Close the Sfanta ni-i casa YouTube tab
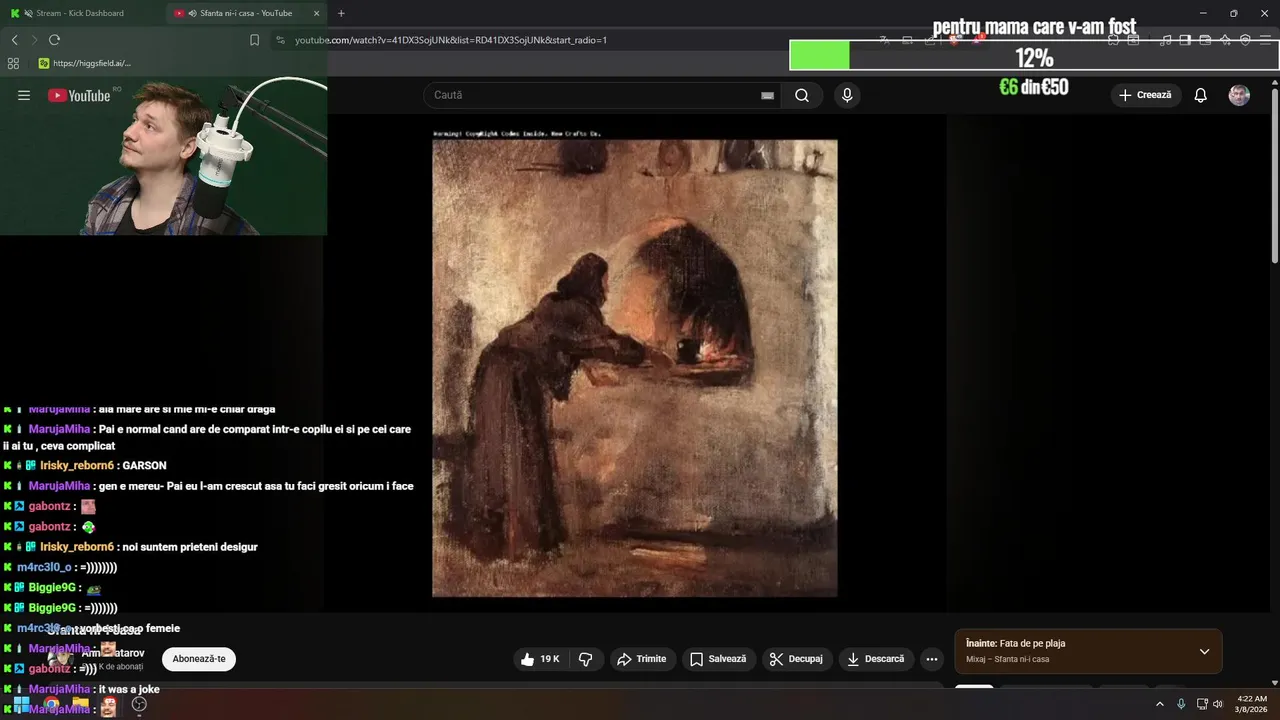The height and width of the screenshot is (720, 1280). coord(316,13)
